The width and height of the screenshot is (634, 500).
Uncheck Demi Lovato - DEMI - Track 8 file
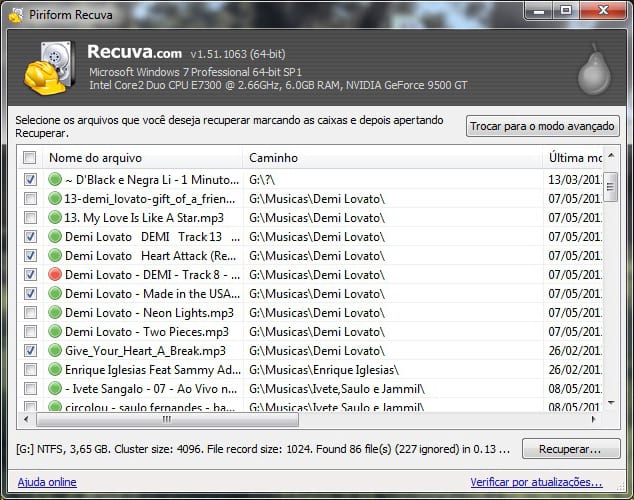click(x=30, y=274)
